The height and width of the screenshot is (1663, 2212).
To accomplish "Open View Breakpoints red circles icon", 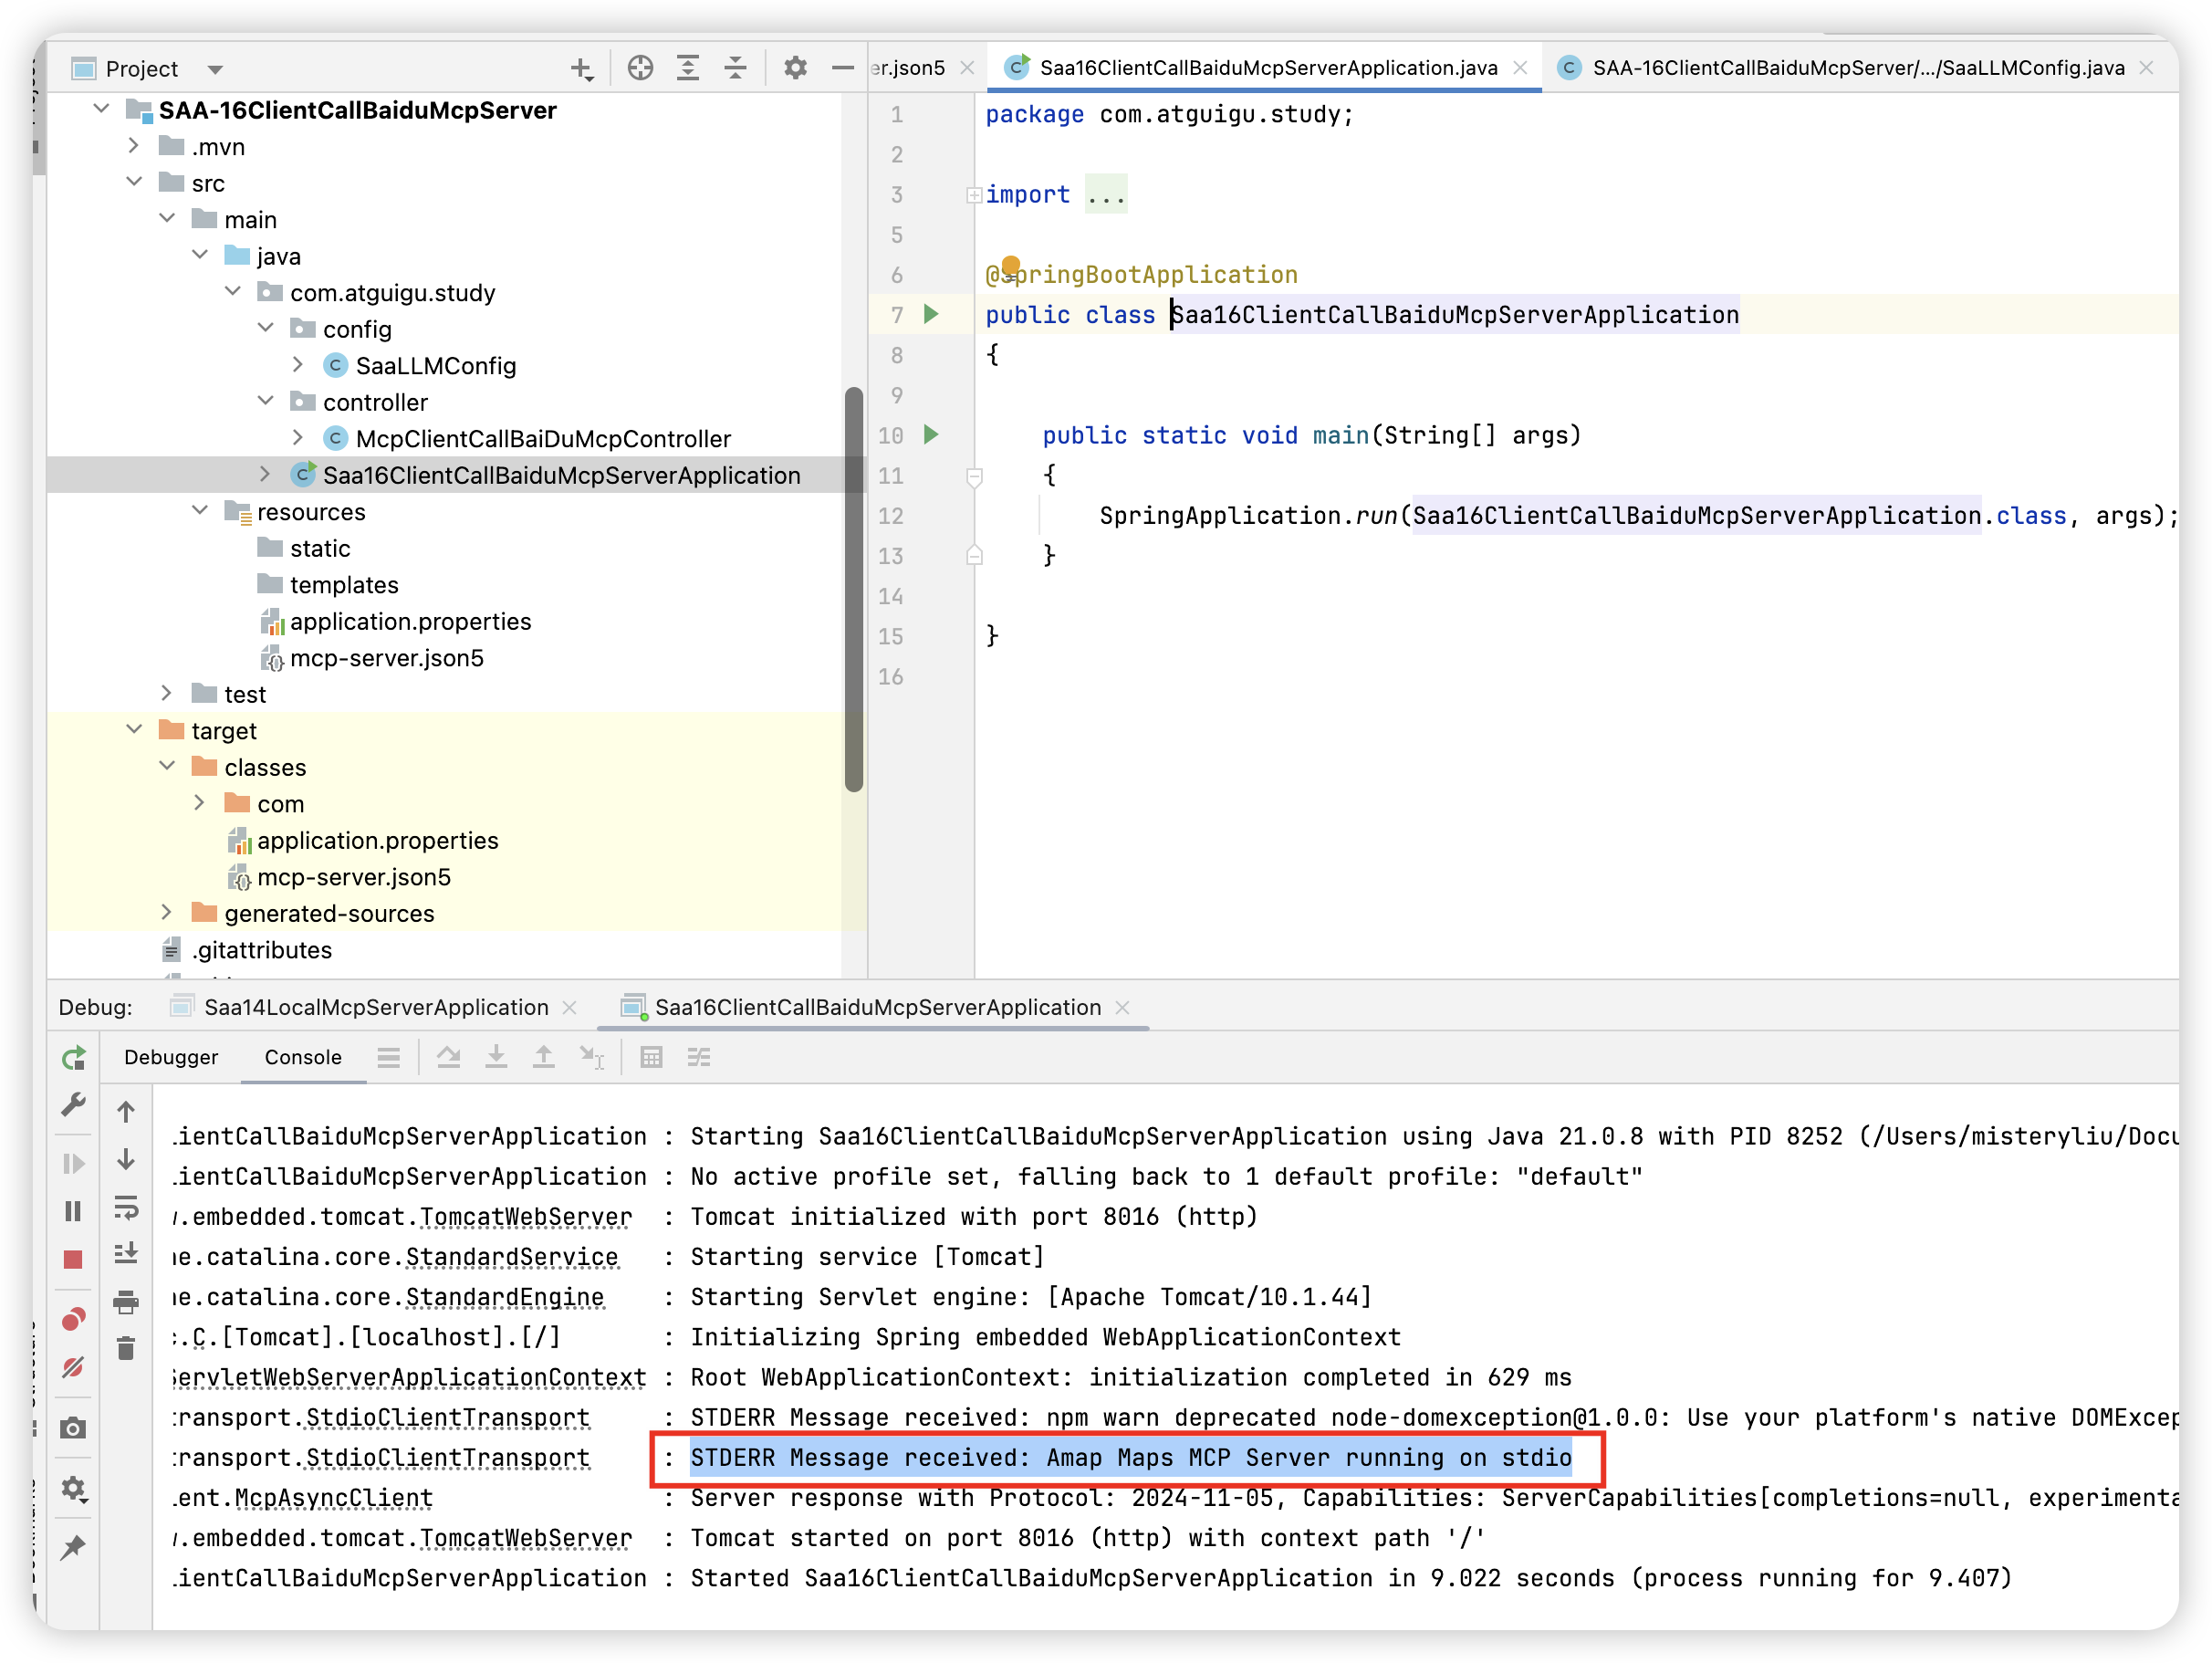I will 73,1319.
